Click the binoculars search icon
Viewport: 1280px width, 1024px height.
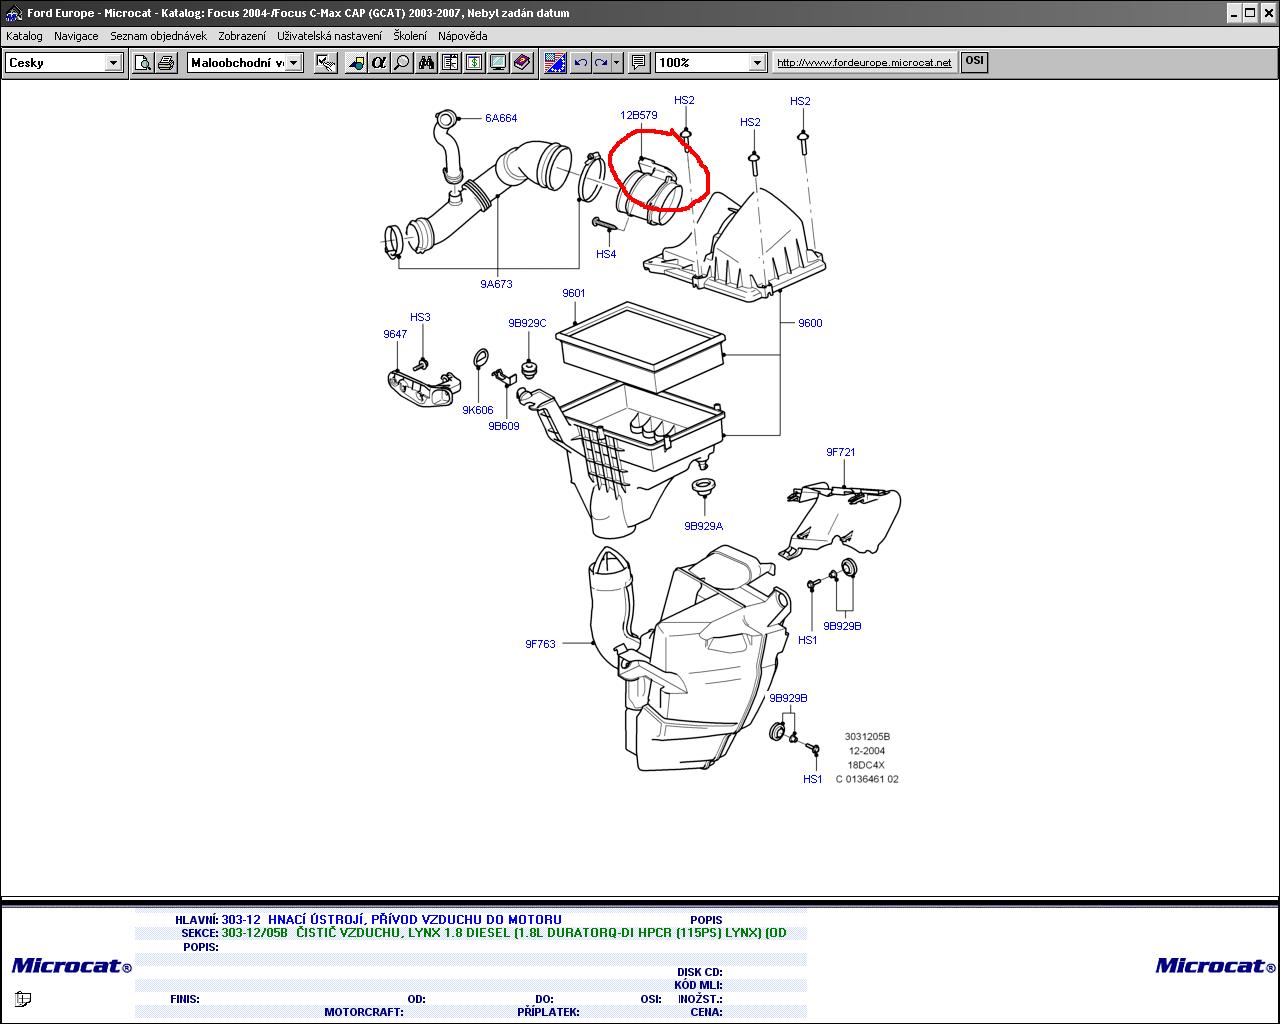426,63
